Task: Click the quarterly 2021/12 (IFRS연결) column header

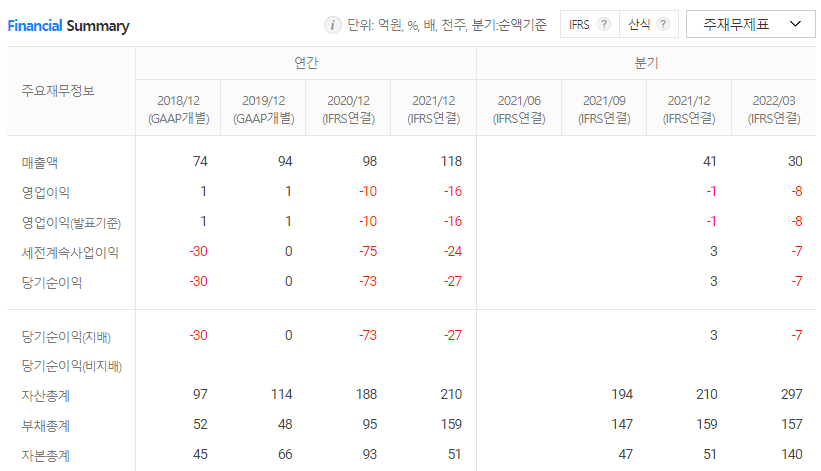Action: (x=689, y=109)
